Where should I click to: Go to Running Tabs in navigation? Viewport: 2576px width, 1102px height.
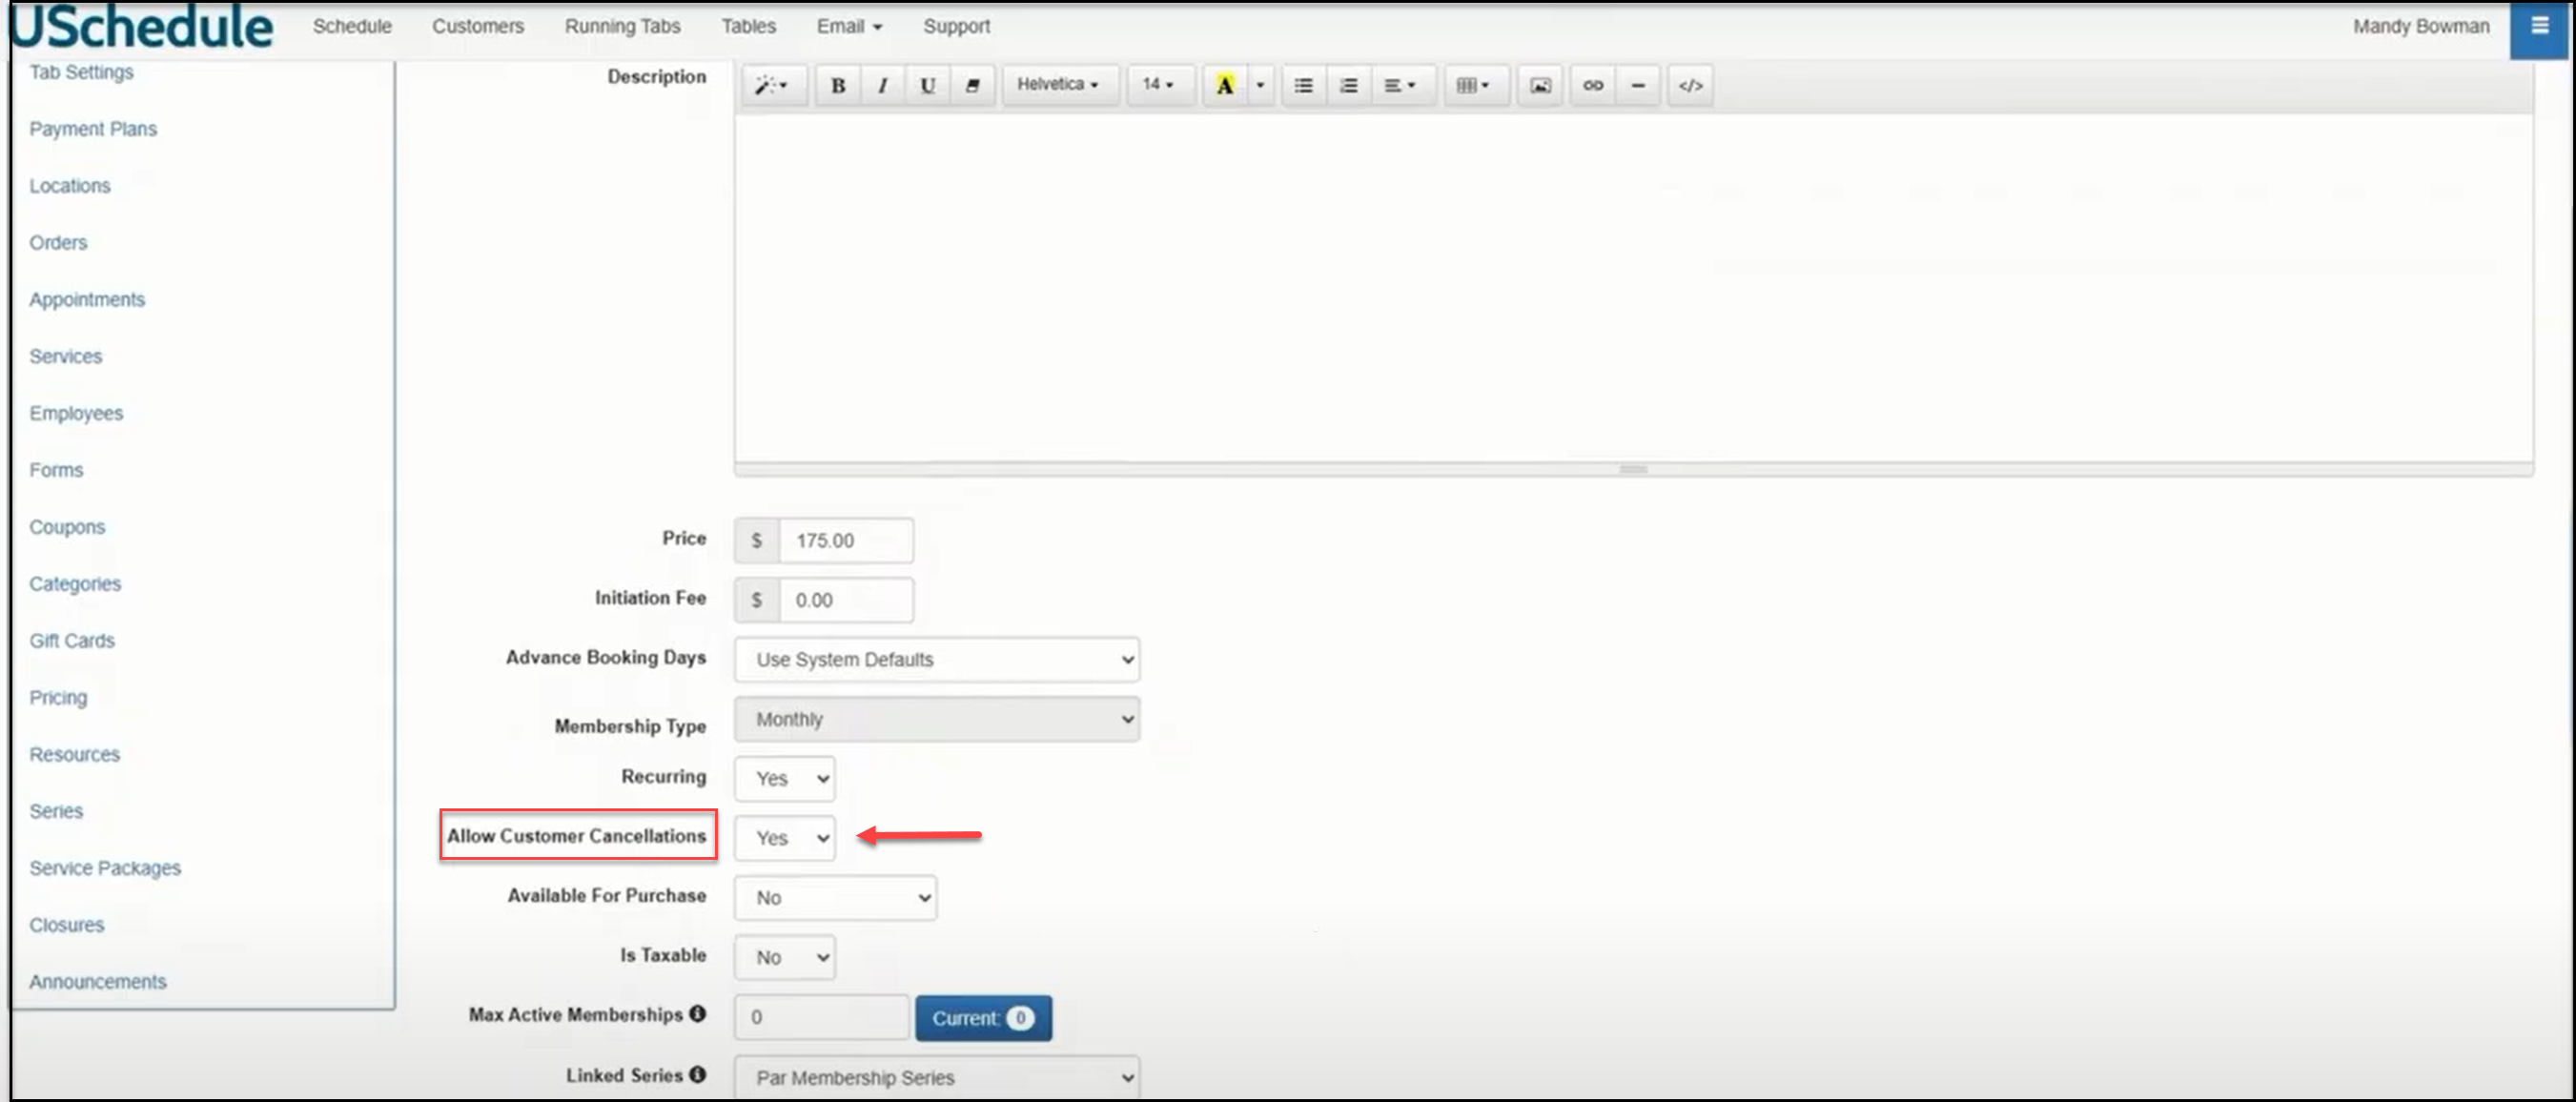point(622,26)
